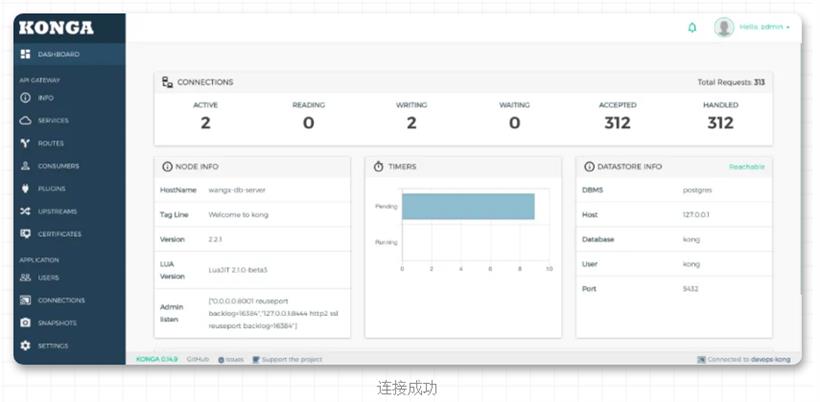Click the Connections panel header icon

(167, 82)
